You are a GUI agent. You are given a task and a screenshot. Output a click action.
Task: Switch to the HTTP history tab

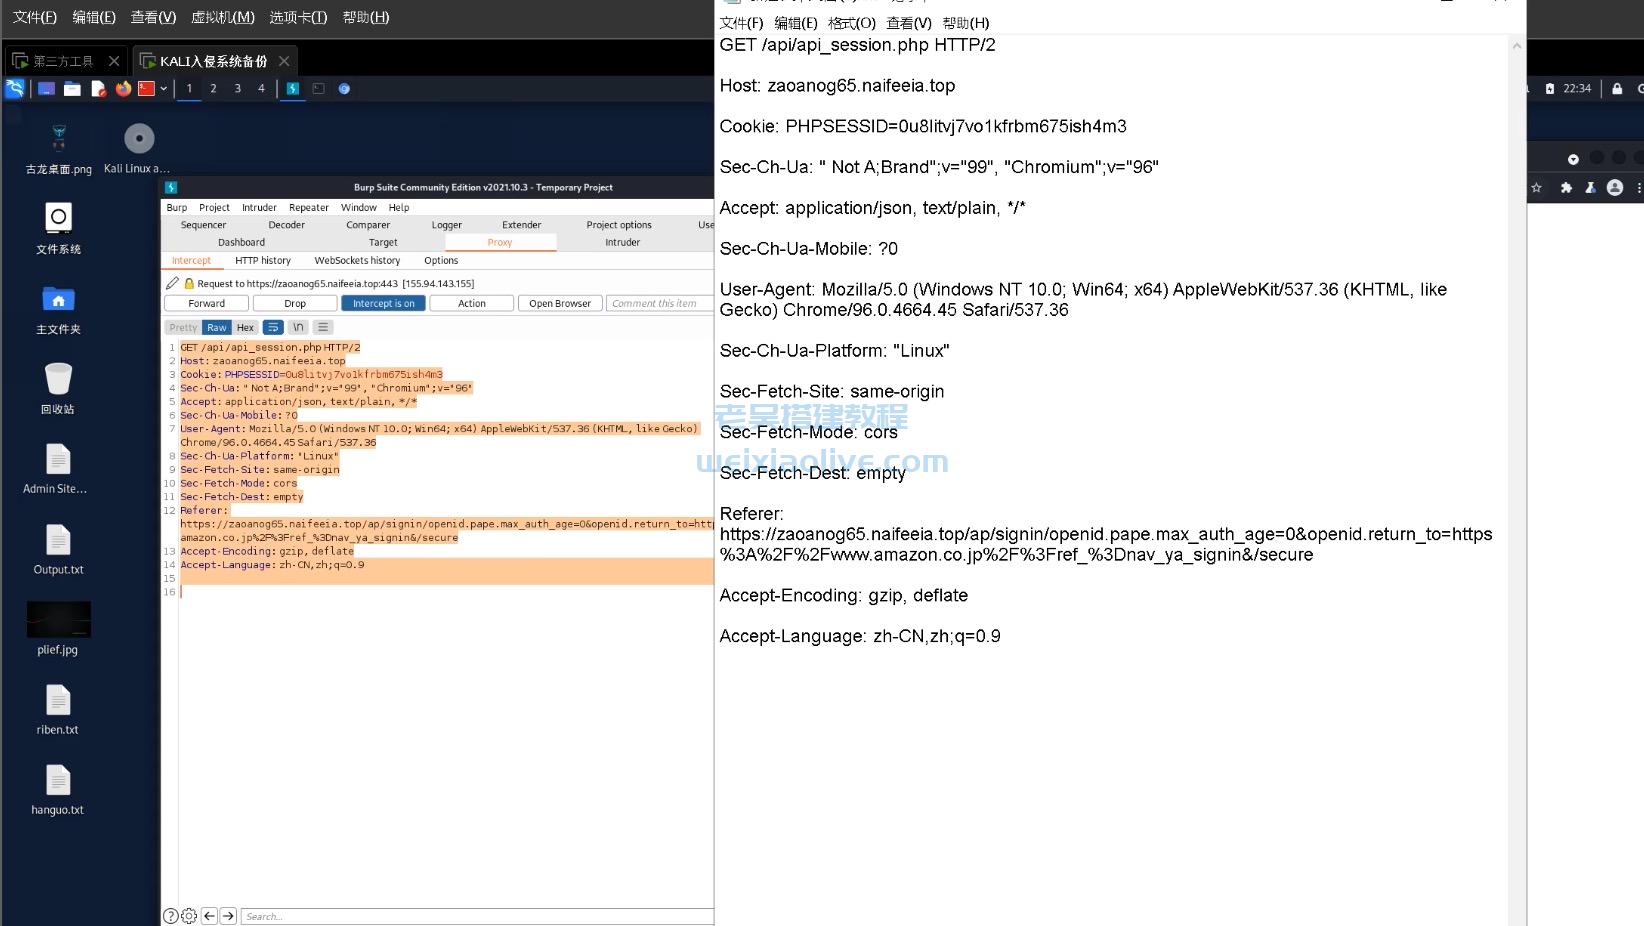[262, 260]
